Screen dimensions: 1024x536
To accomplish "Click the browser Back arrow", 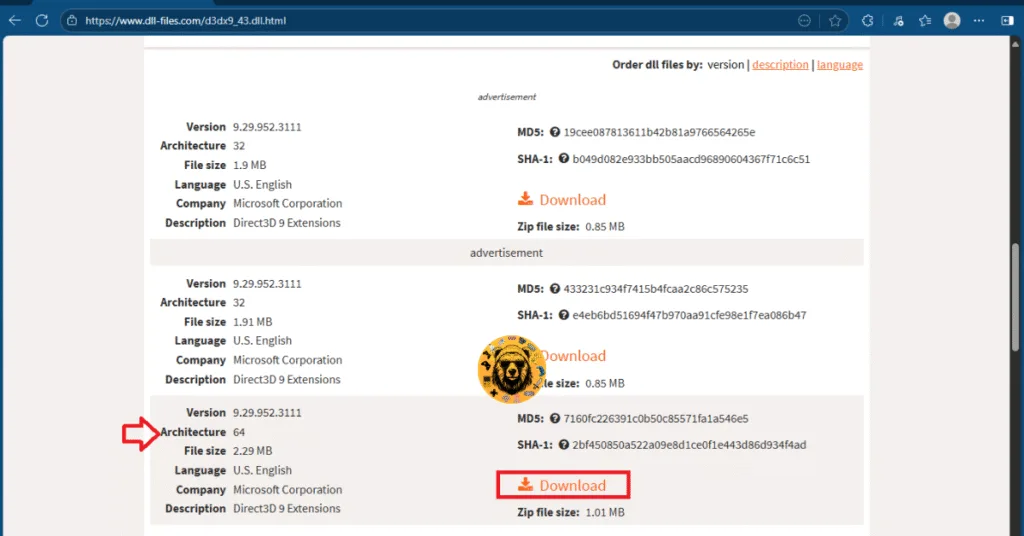I will coord(15,20).
